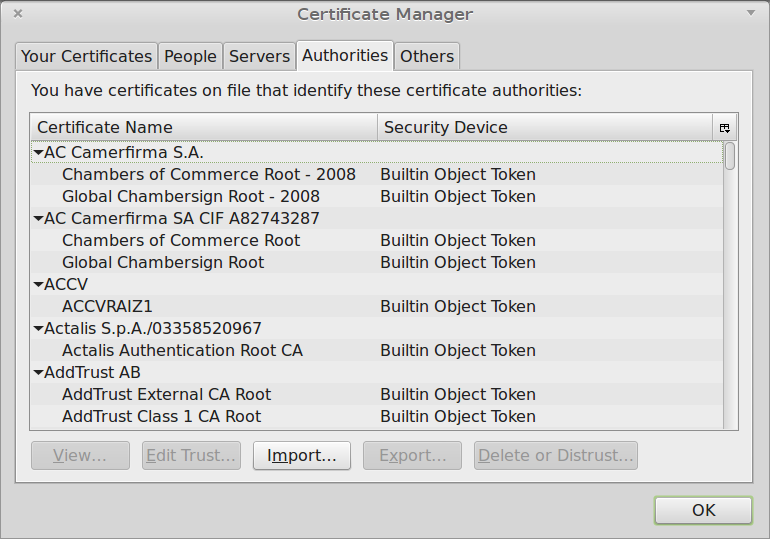Collapse the AC Camerfirma S.A. group
This screenshot has height=539, width=770.
coord(38,153)
